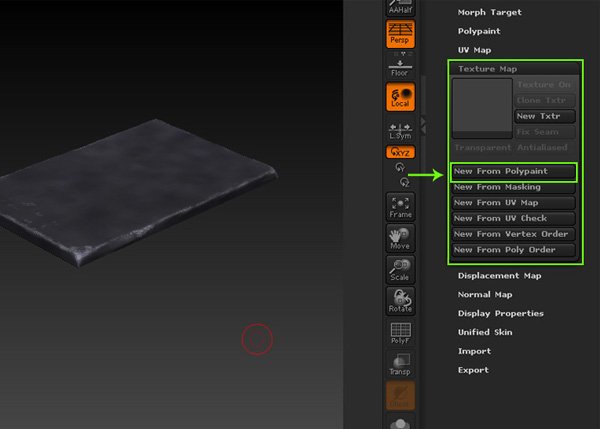The image size is (600, 429).
Task: Expand the Displacement Map subpalette
Action: point(499,276)
